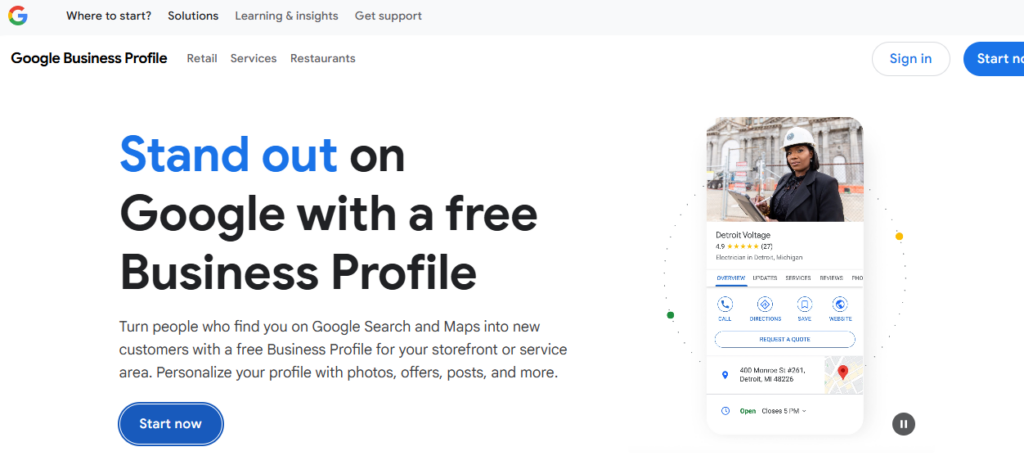Open the Where to start? menu

coord(108,16)
